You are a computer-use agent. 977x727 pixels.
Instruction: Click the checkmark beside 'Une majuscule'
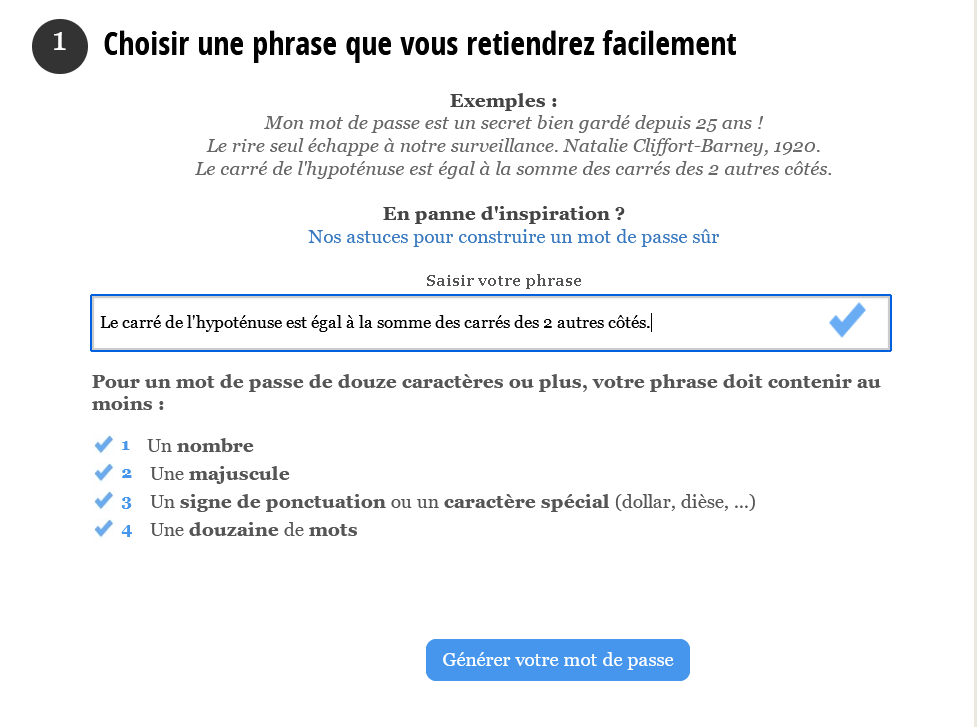click(103, 472)
